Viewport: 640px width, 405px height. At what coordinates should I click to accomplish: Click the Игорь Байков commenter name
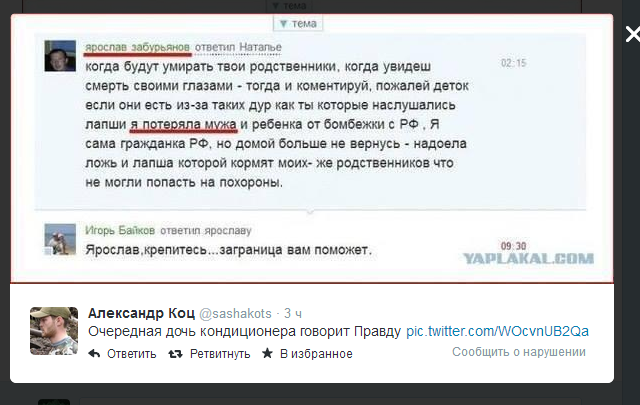click(x=120, y=231)
